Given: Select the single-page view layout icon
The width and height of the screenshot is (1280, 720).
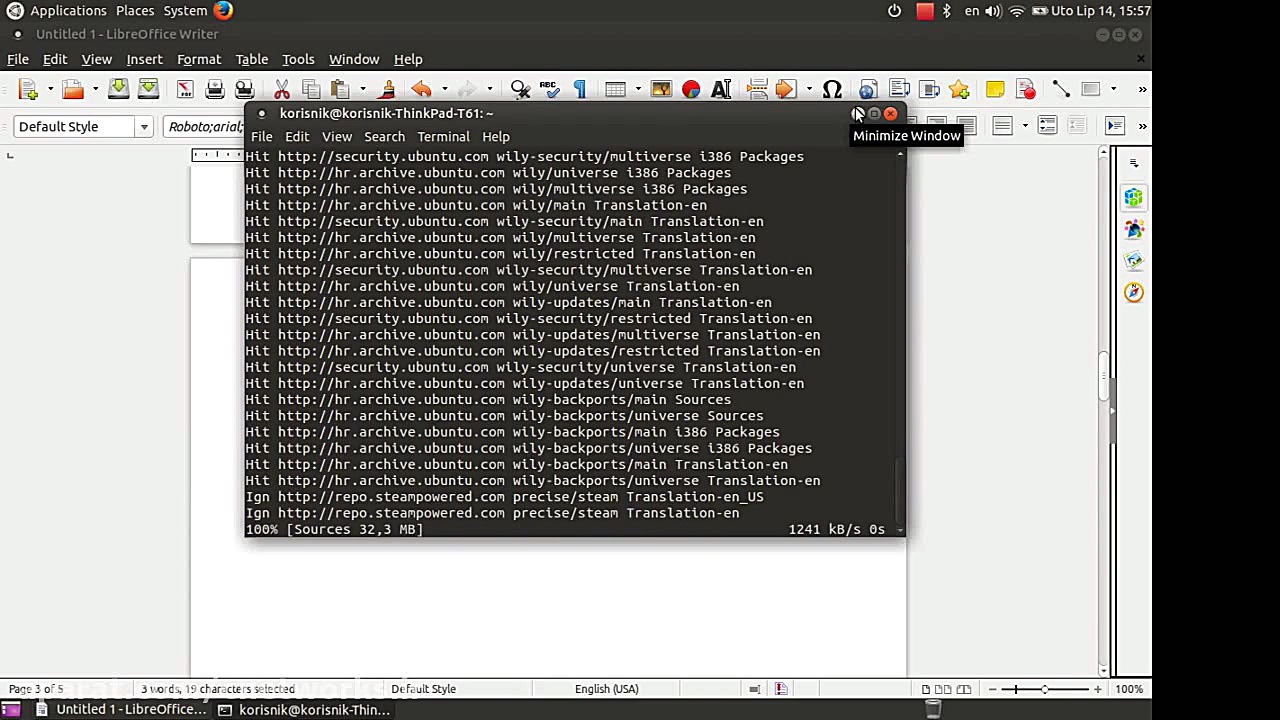Looking at the screenshot, I should 926,689.
